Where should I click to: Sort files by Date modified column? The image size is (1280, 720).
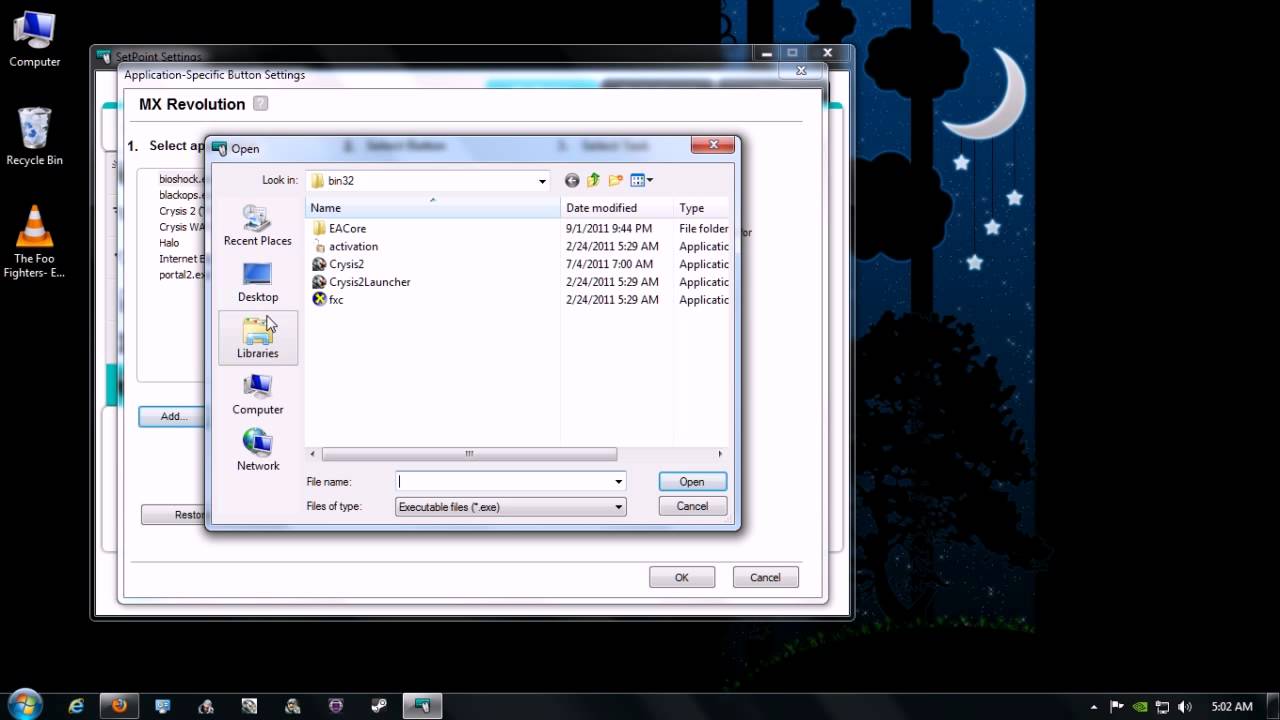tap(617, 208)
